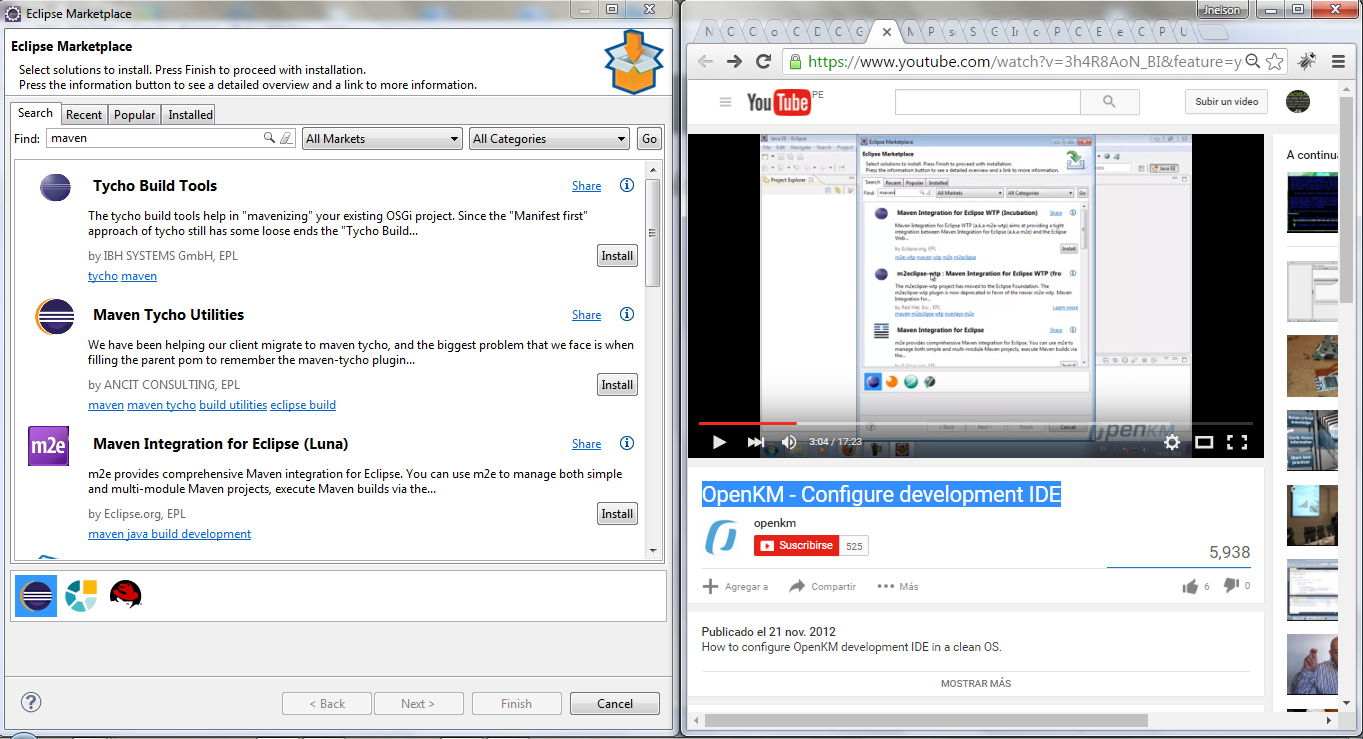Click the help question mark icon
The width and height of the screenshot is (1363, 739).
(31, 702)
